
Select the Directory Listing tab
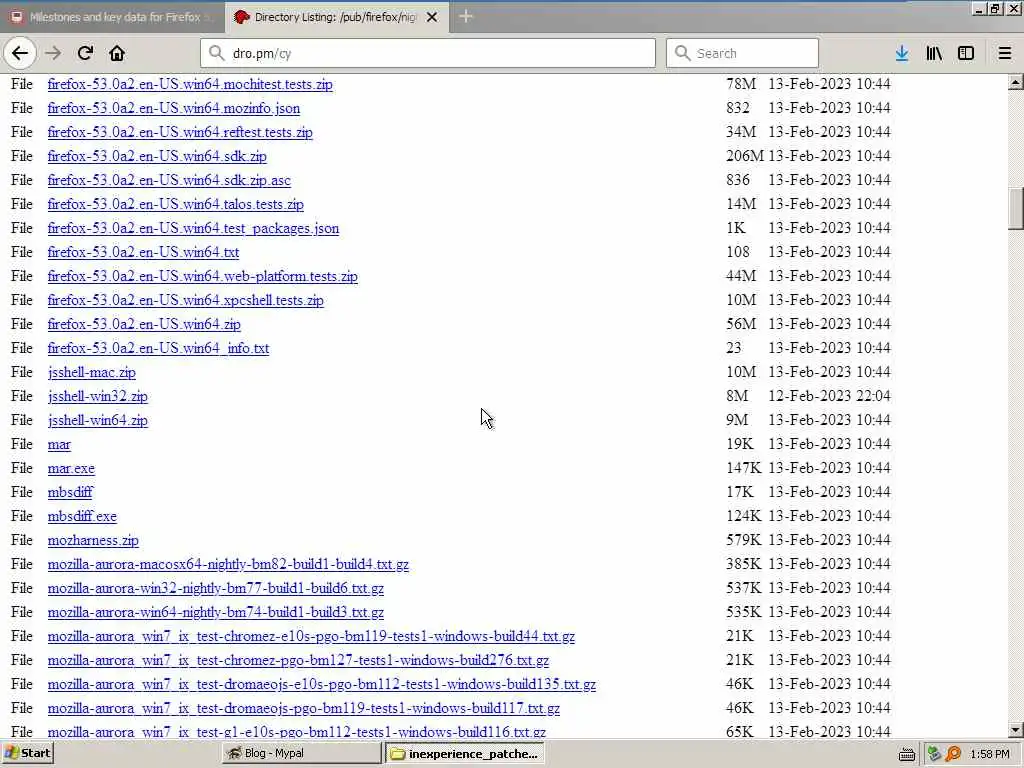[336, 18]
